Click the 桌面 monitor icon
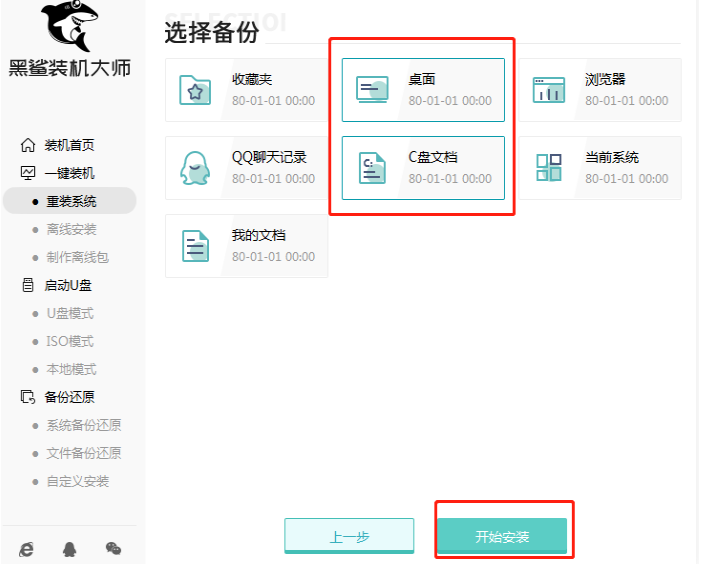 point(372,90)
